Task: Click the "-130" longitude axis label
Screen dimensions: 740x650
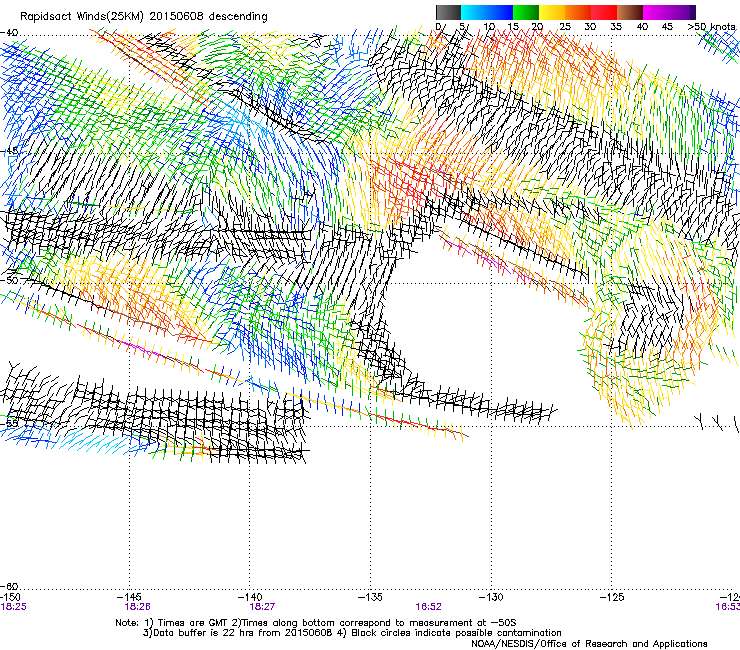Action: click(491, 598)
